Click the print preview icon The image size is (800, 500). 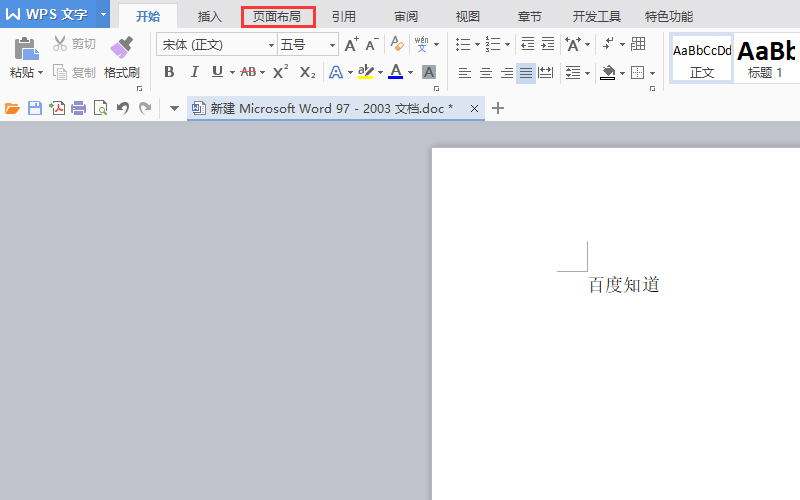(101, 108)
